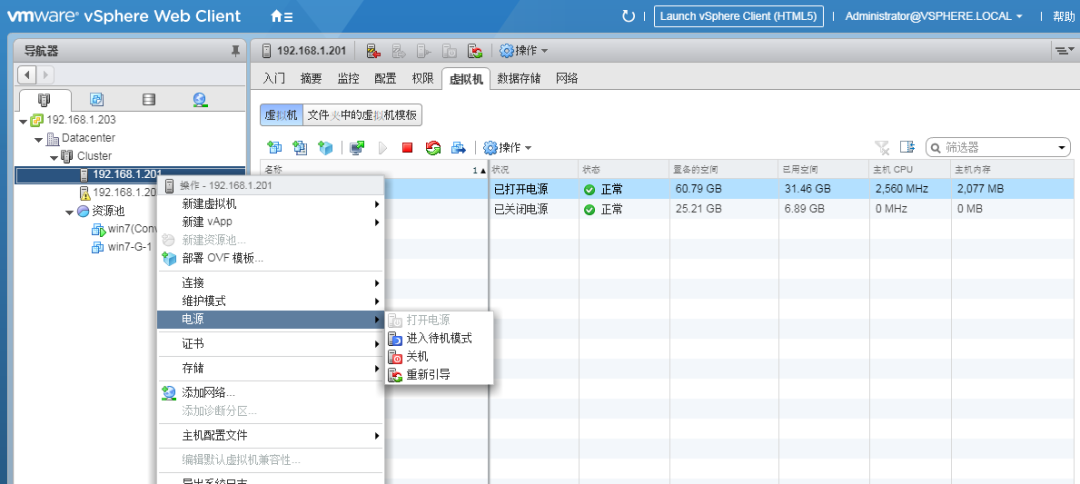1080x484 pixels.
Task: Collapse the Cluster tree node
Action: tap(54, 156)
